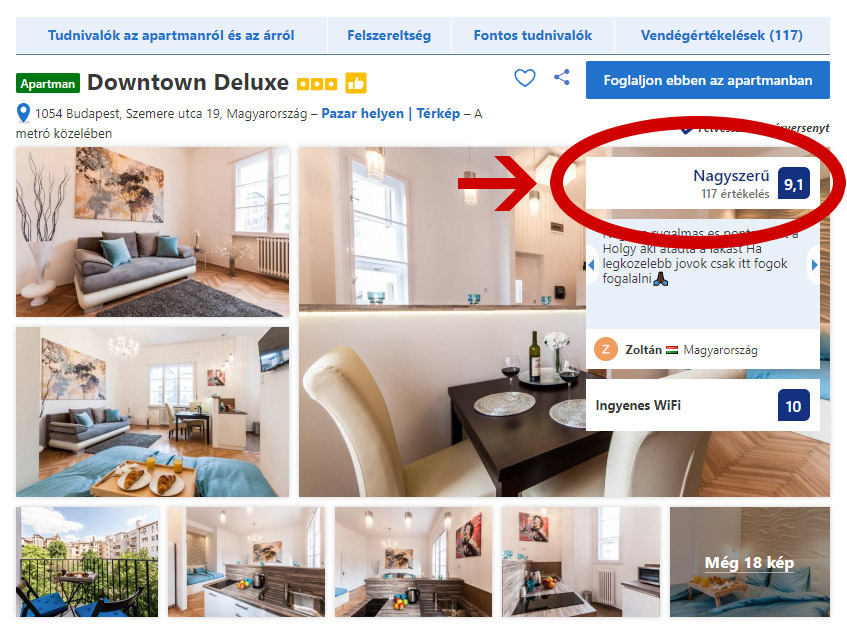The width and height of the screenshot is (847, 625).
Task: Open the balcony view thumbnail photo
Action: (89, 562)
